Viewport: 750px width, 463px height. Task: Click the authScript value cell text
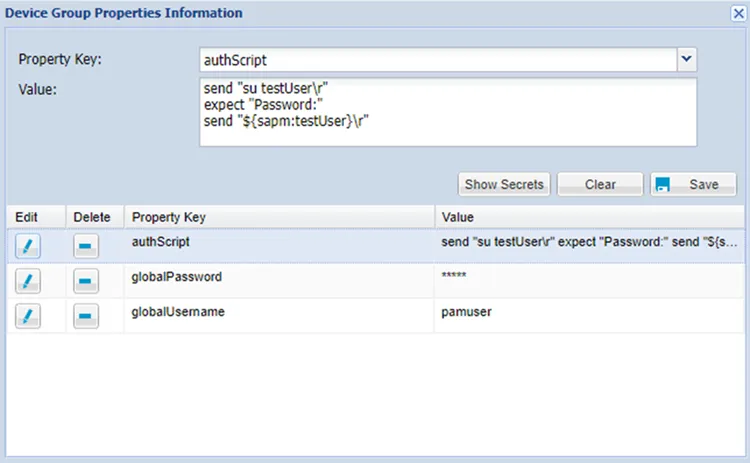(x=589, y=242)
